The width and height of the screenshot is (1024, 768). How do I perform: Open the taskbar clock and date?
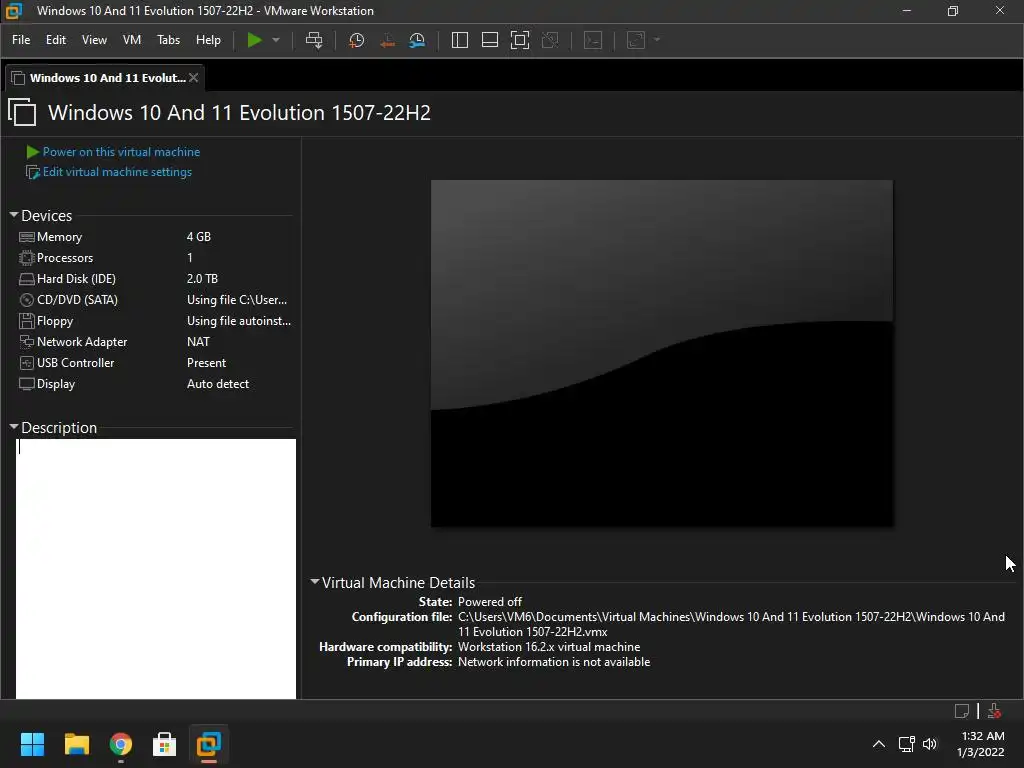point(980,744)
